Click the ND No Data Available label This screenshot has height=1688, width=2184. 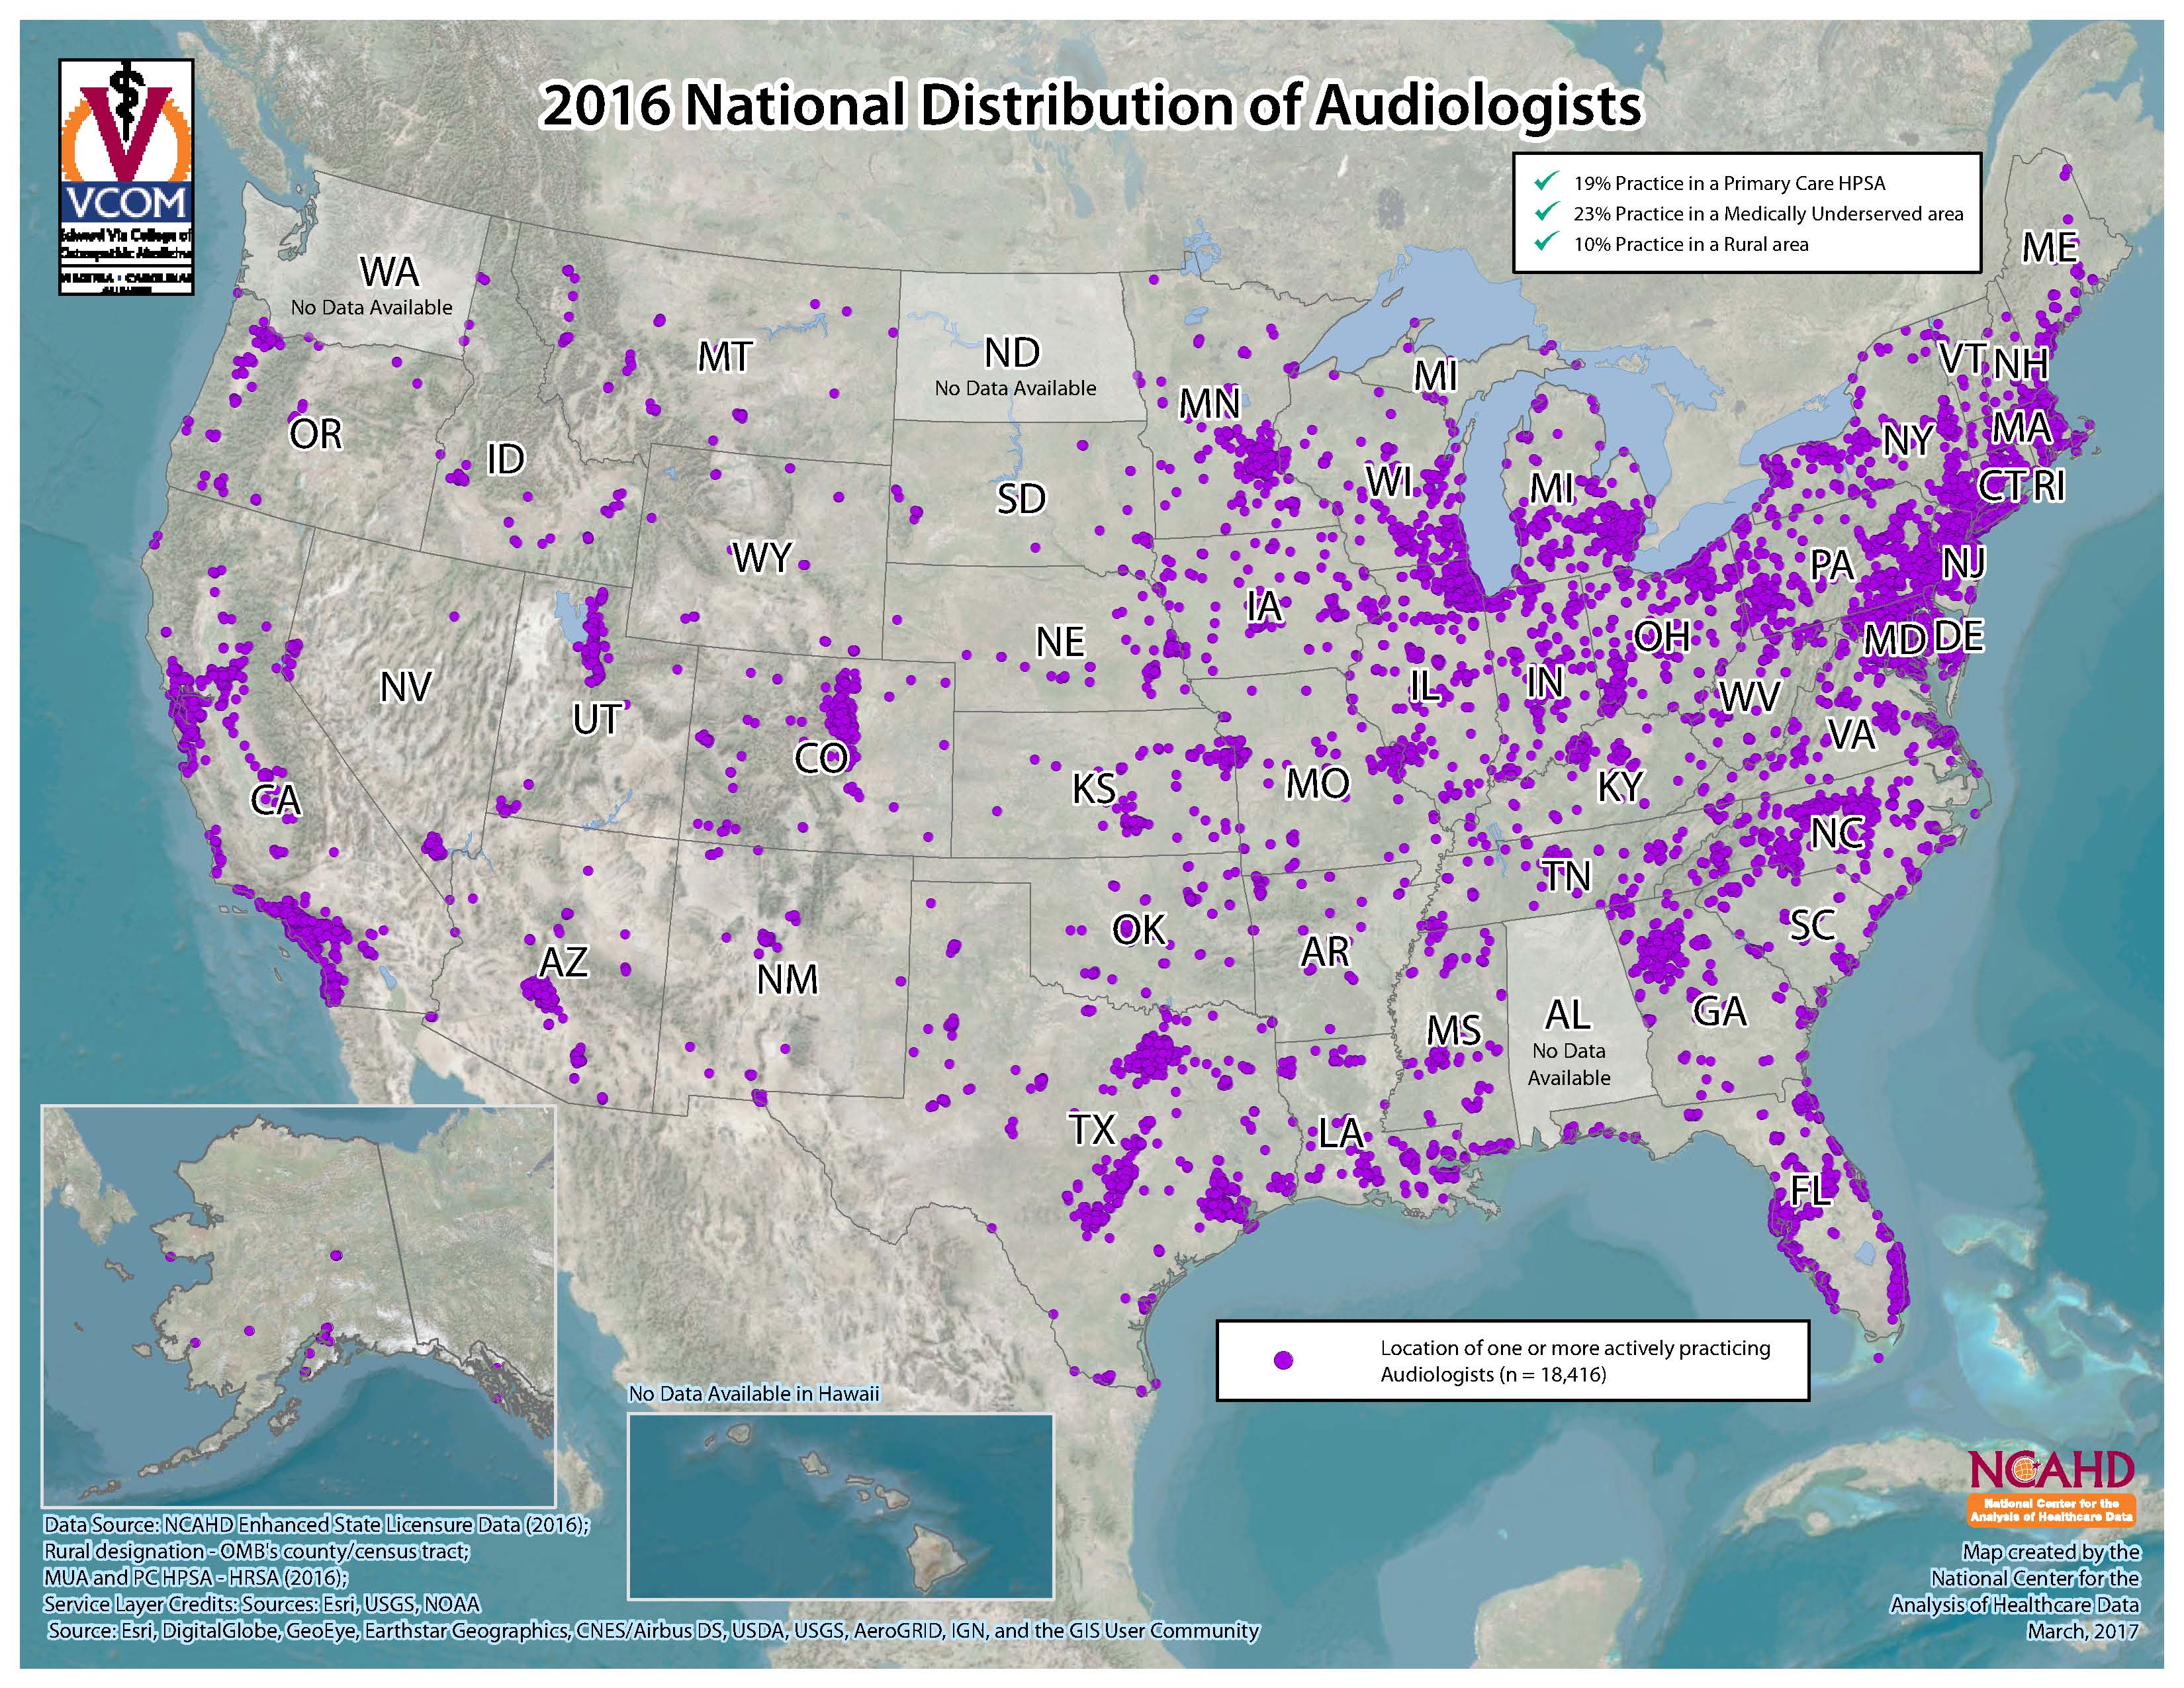pyautogui.click(x=1015, y=388)
